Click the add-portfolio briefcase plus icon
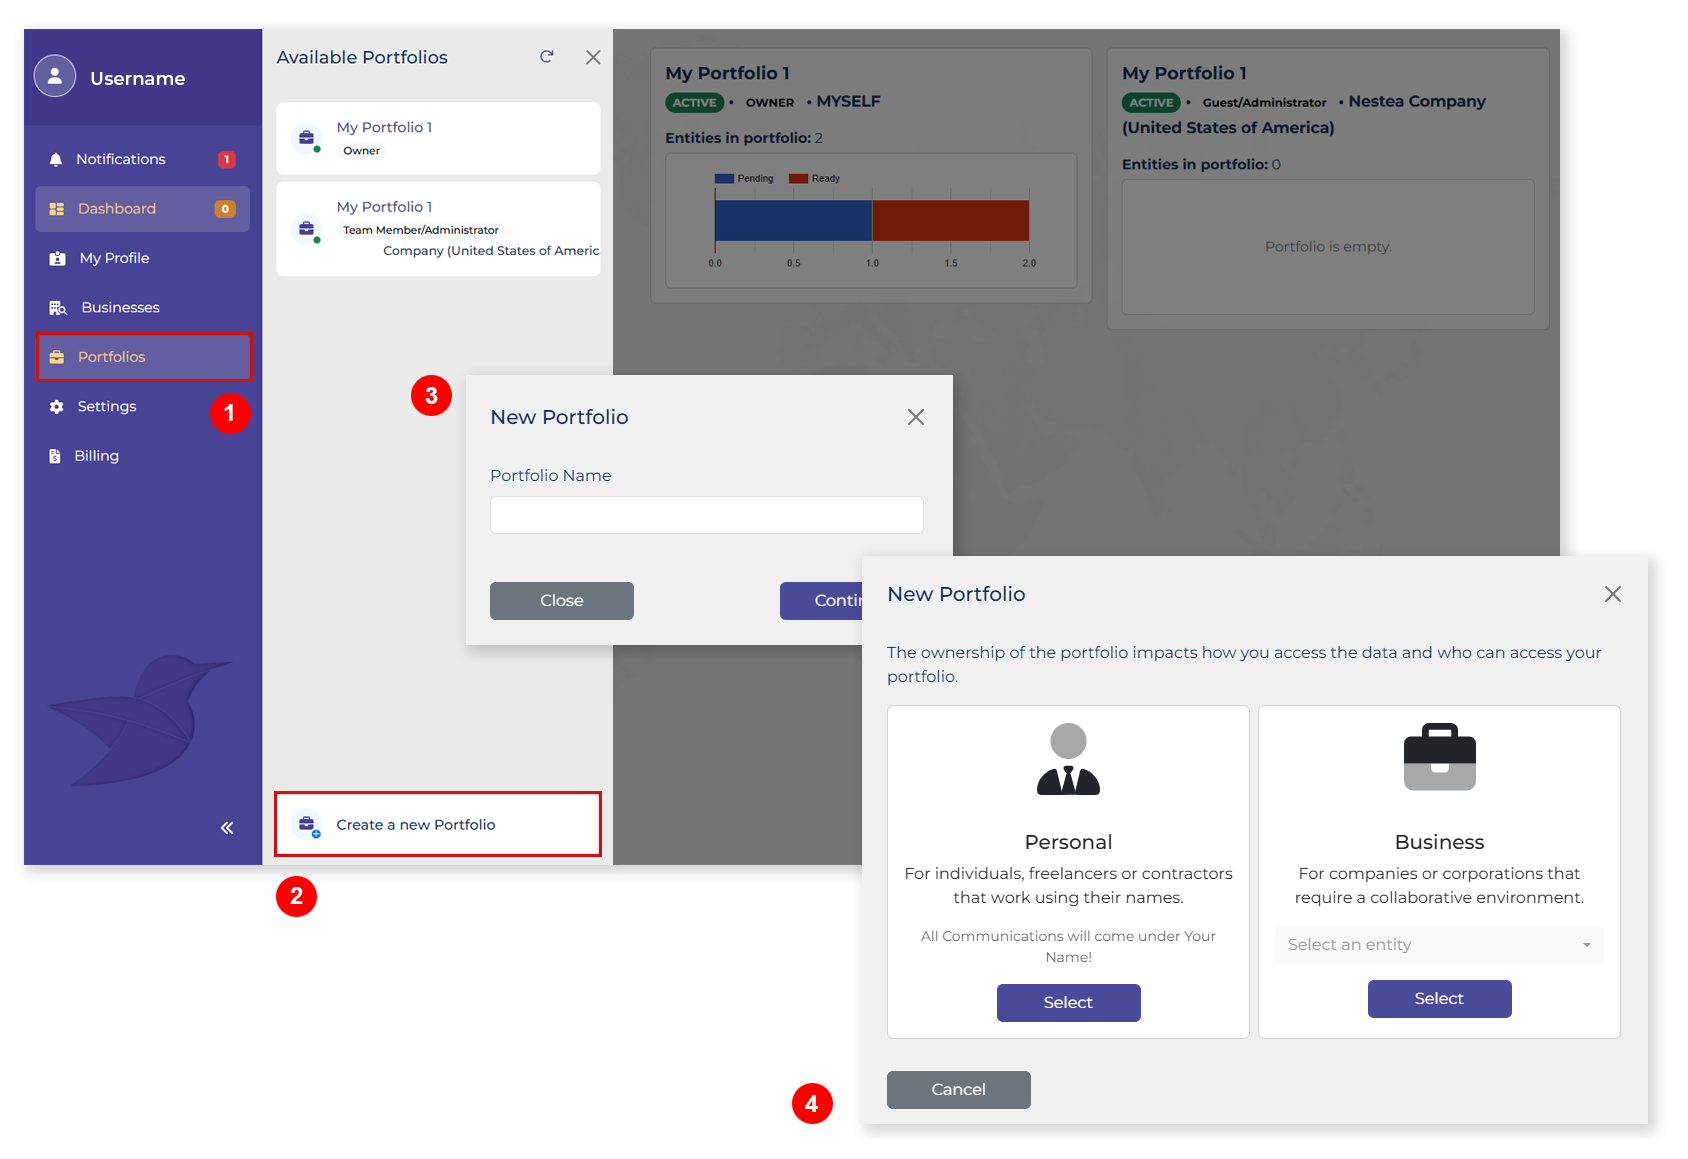Image resolution: width=1688 pixels, height=1159 pixels. [308, 825]
